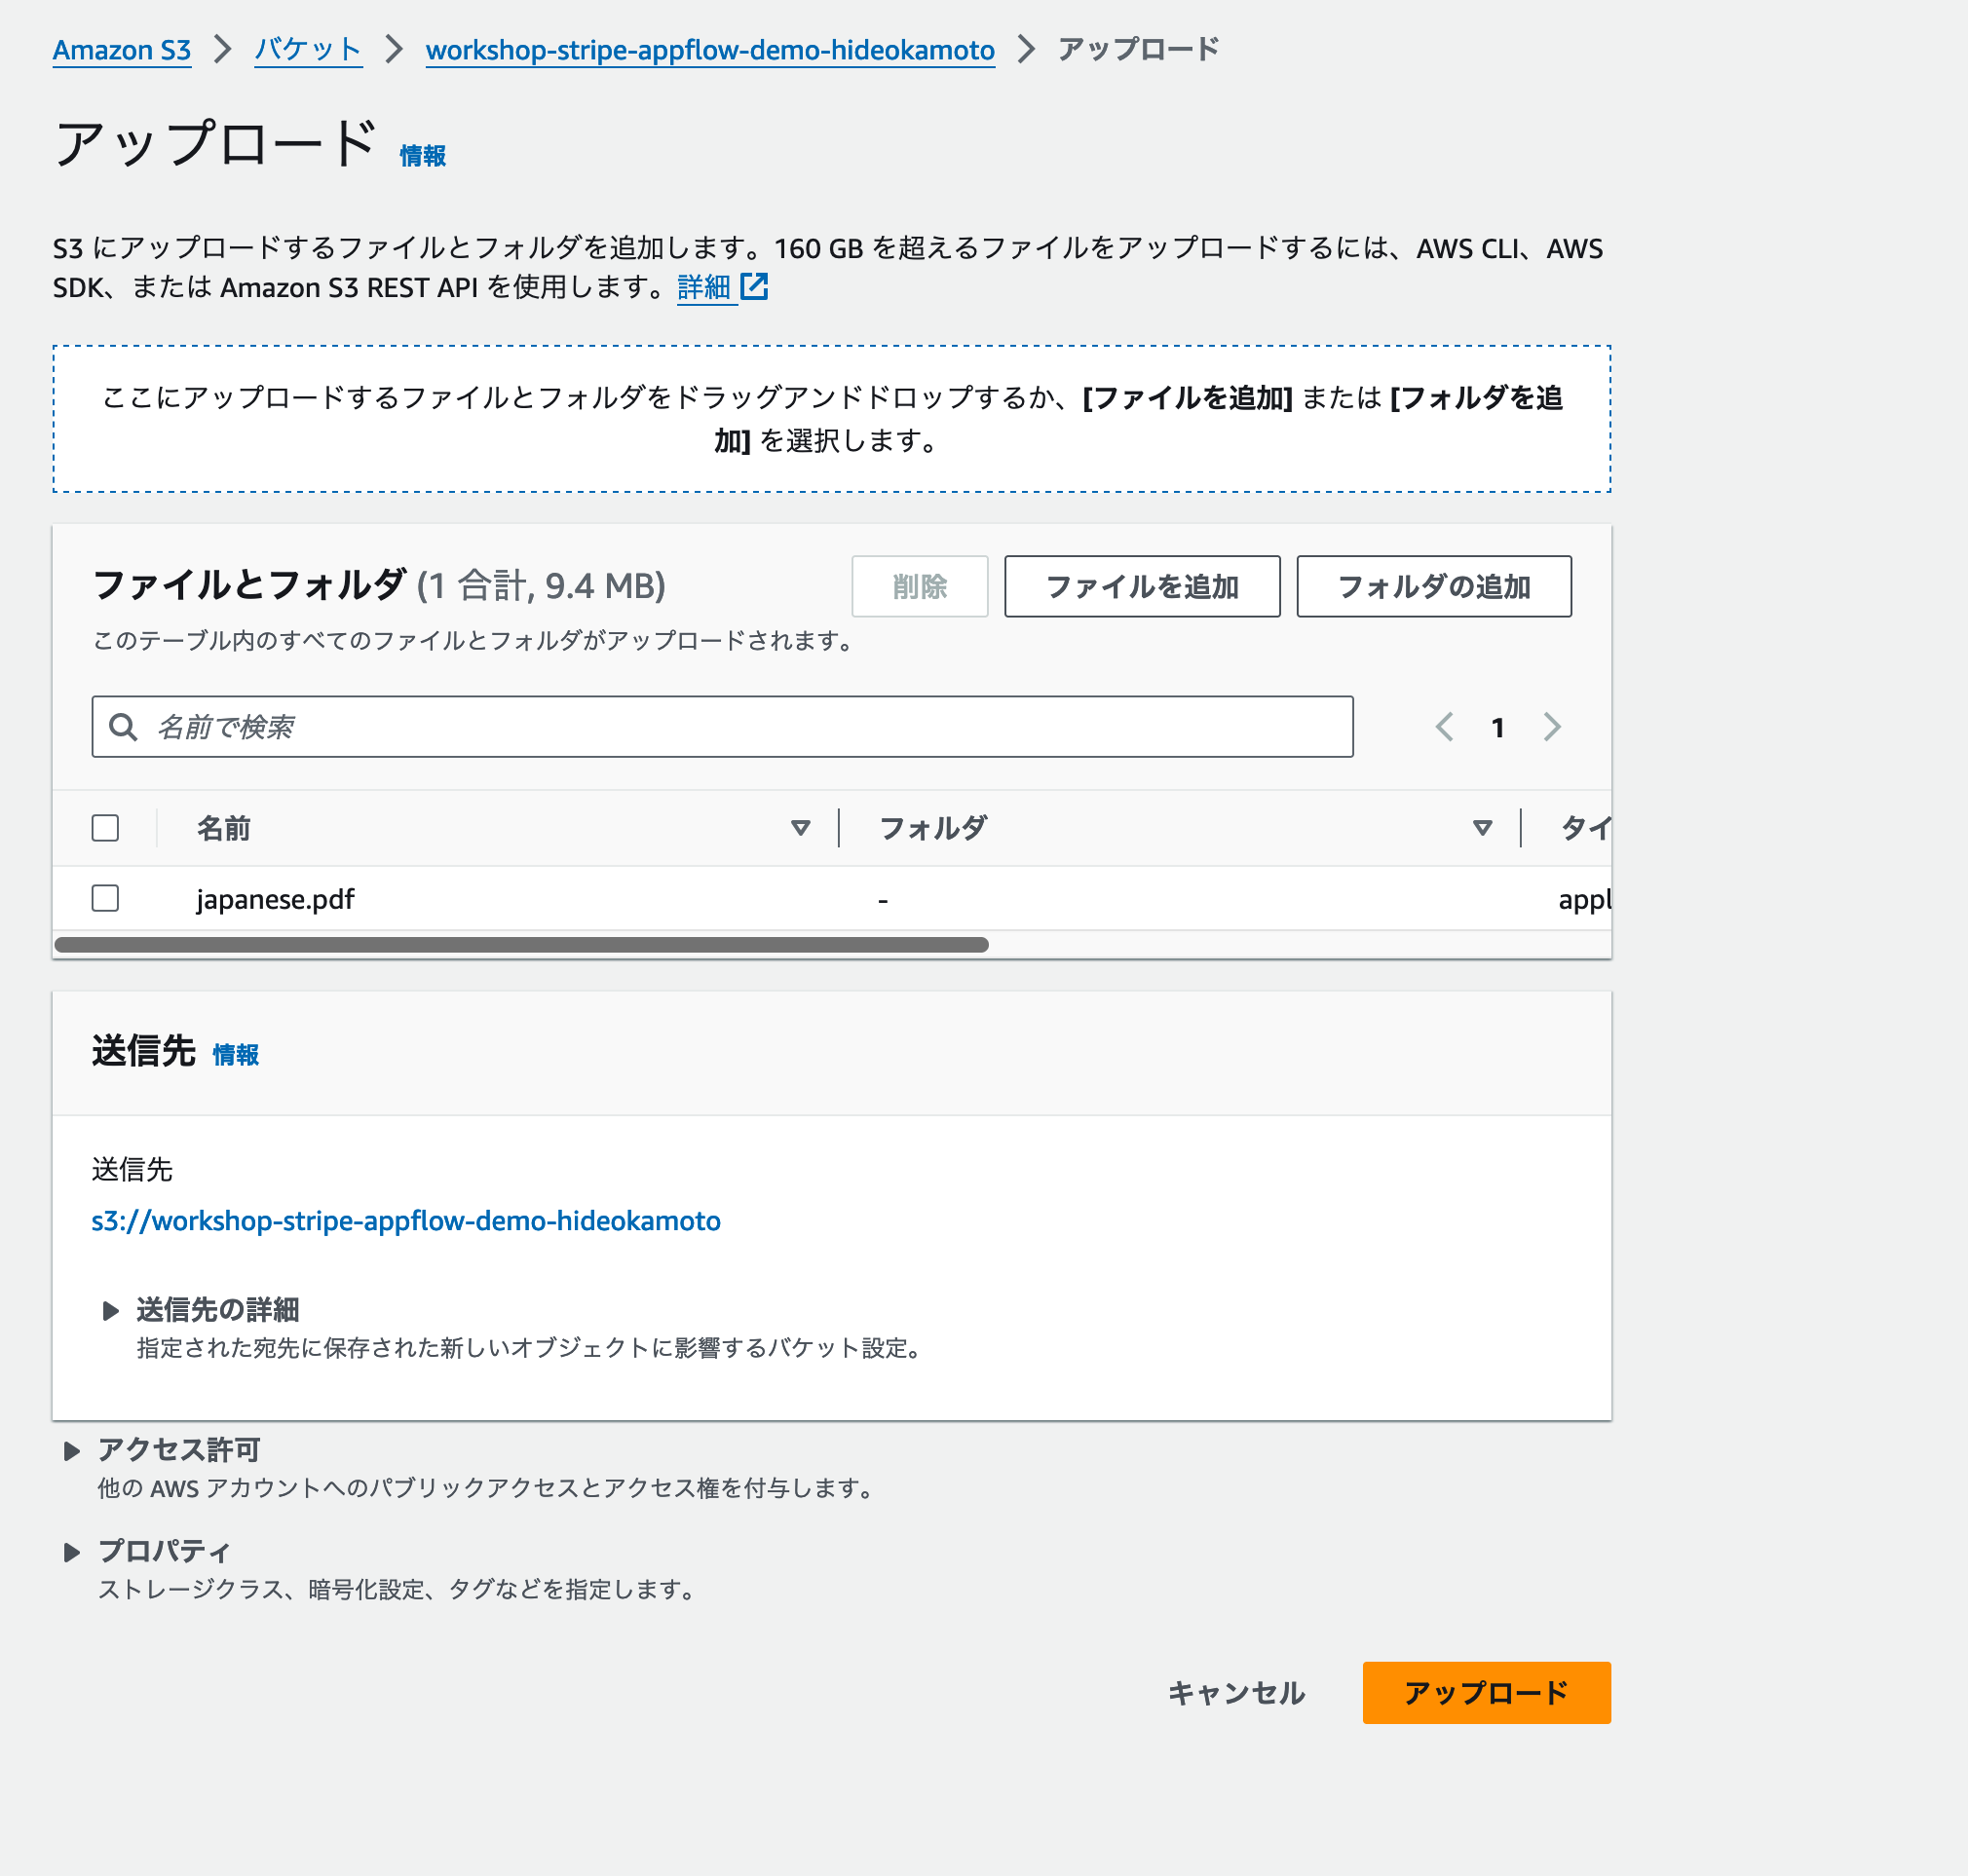Expand the アクセス許可 section
The width and height of the screenshot is (1968, 1876).
click(73, 1449)
